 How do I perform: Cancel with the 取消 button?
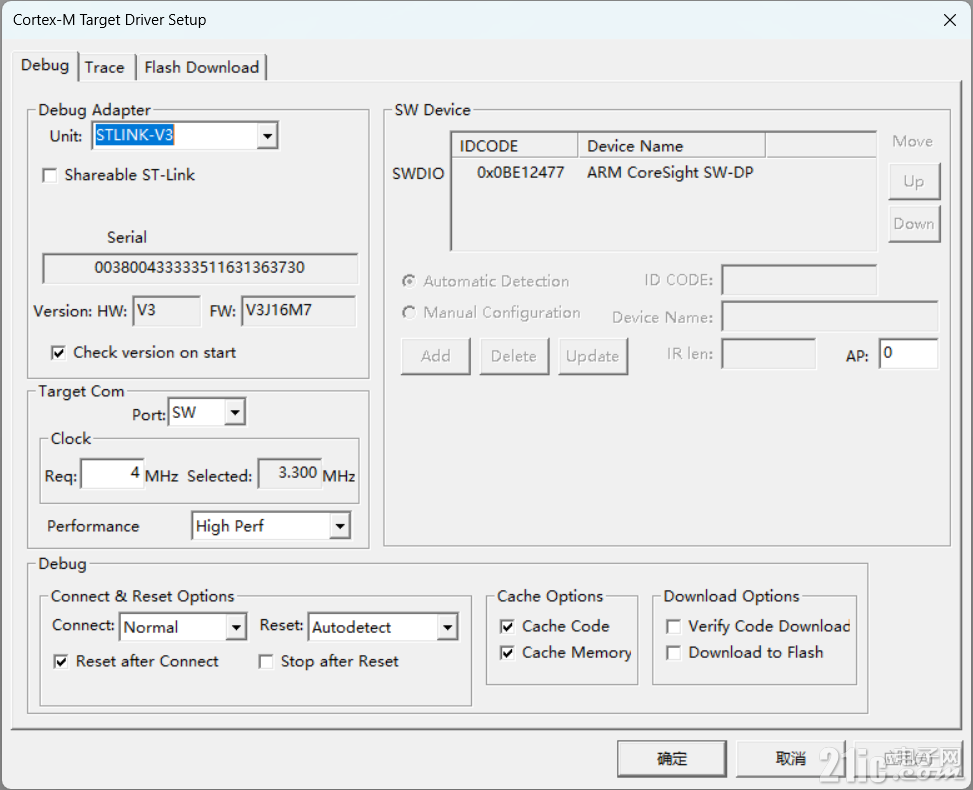coord(791,758)
